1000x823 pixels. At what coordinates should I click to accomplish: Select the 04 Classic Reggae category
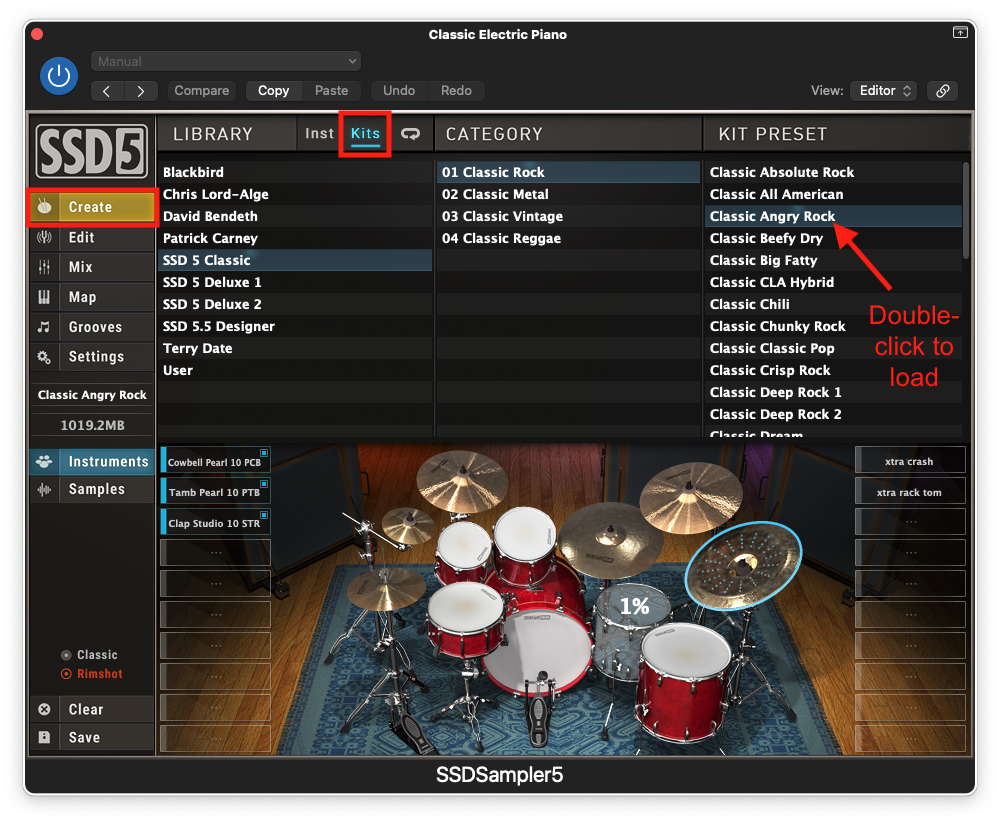568,239
